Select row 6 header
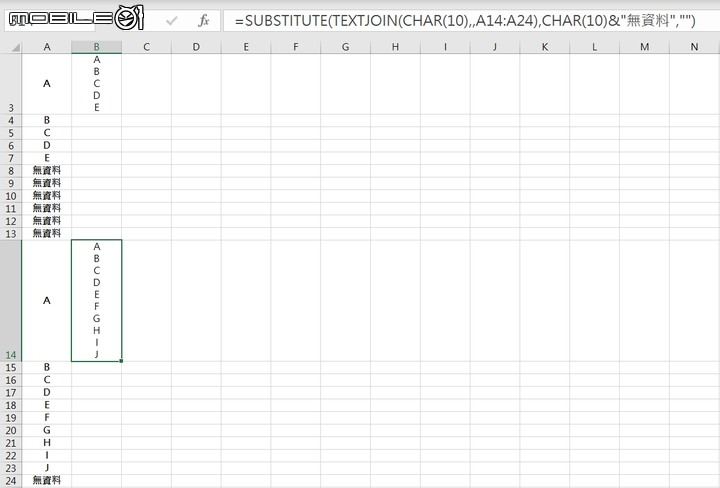Screen dimensions: 720x488 pos(11,146)
